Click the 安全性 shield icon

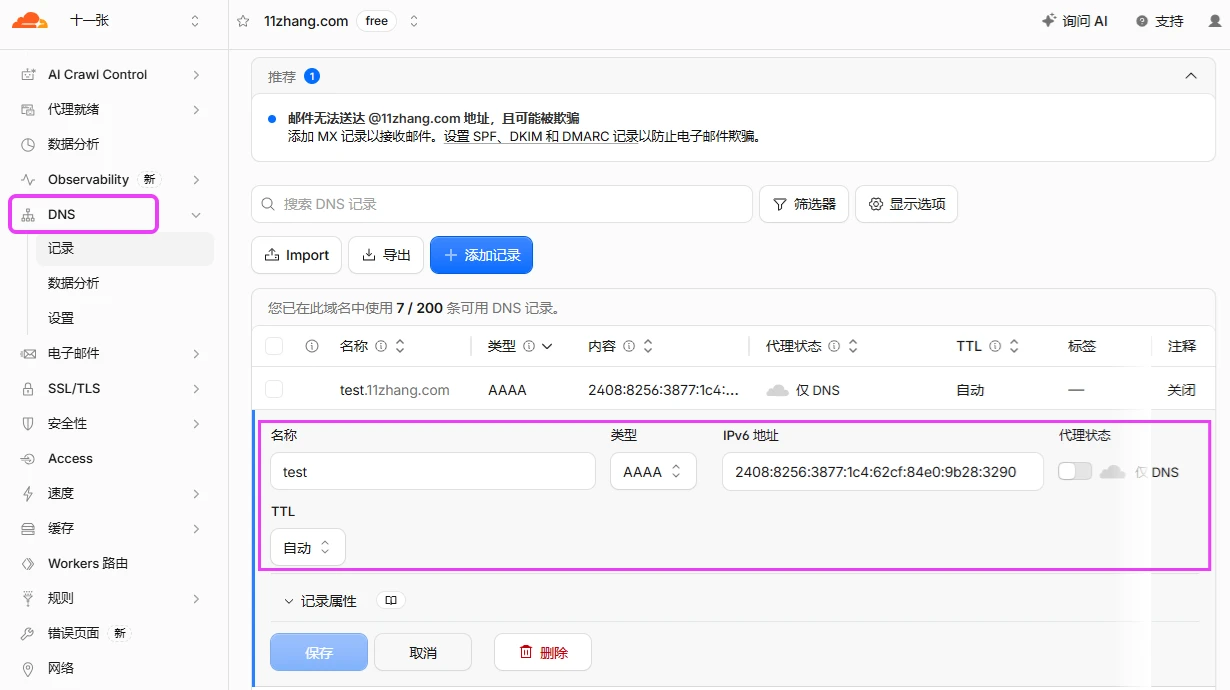(x=28, y=424)
